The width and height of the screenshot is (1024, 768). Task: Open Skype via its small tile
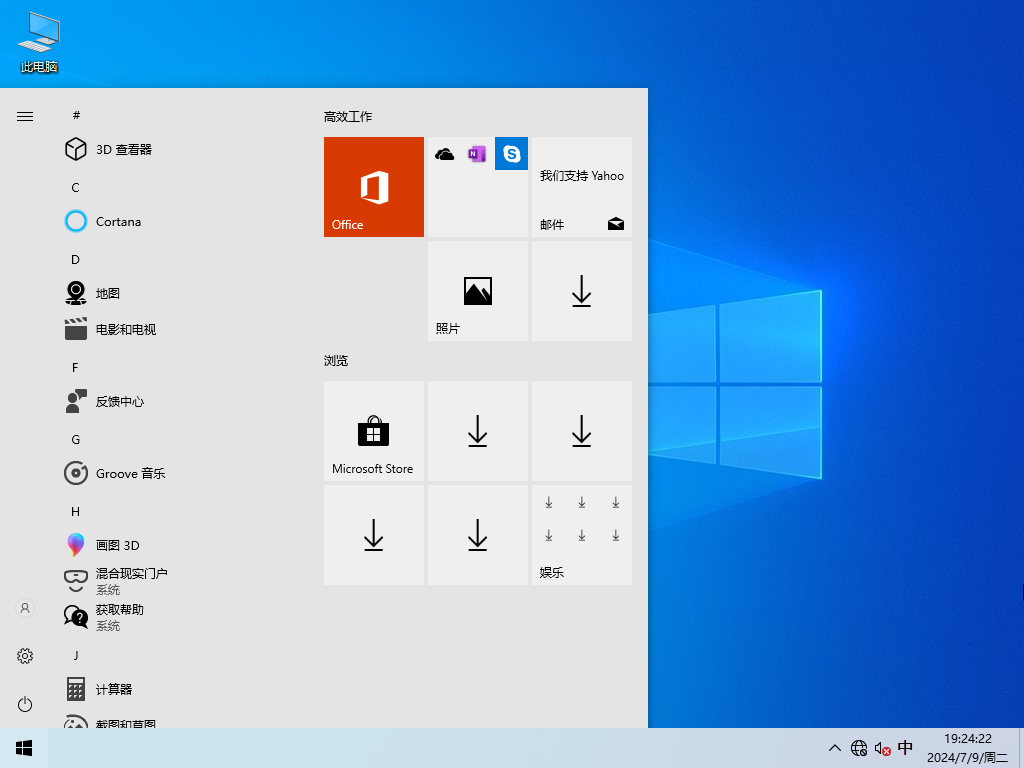pos(511,153)
